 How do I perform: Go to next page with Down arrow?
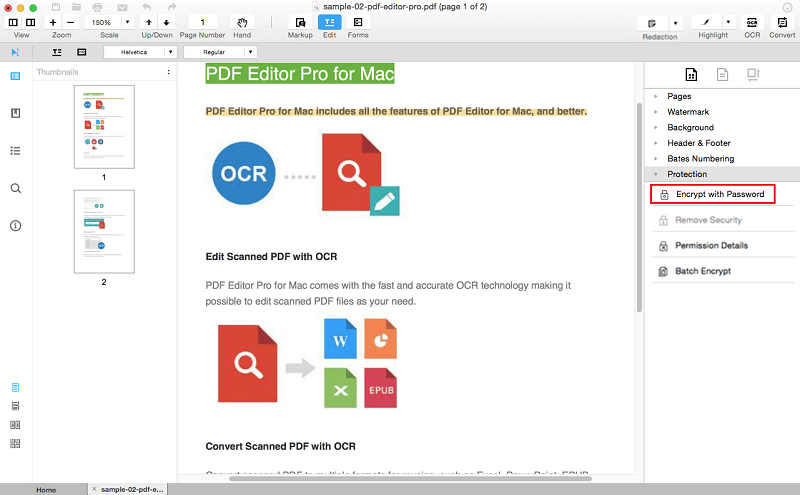tap(166, 22)
